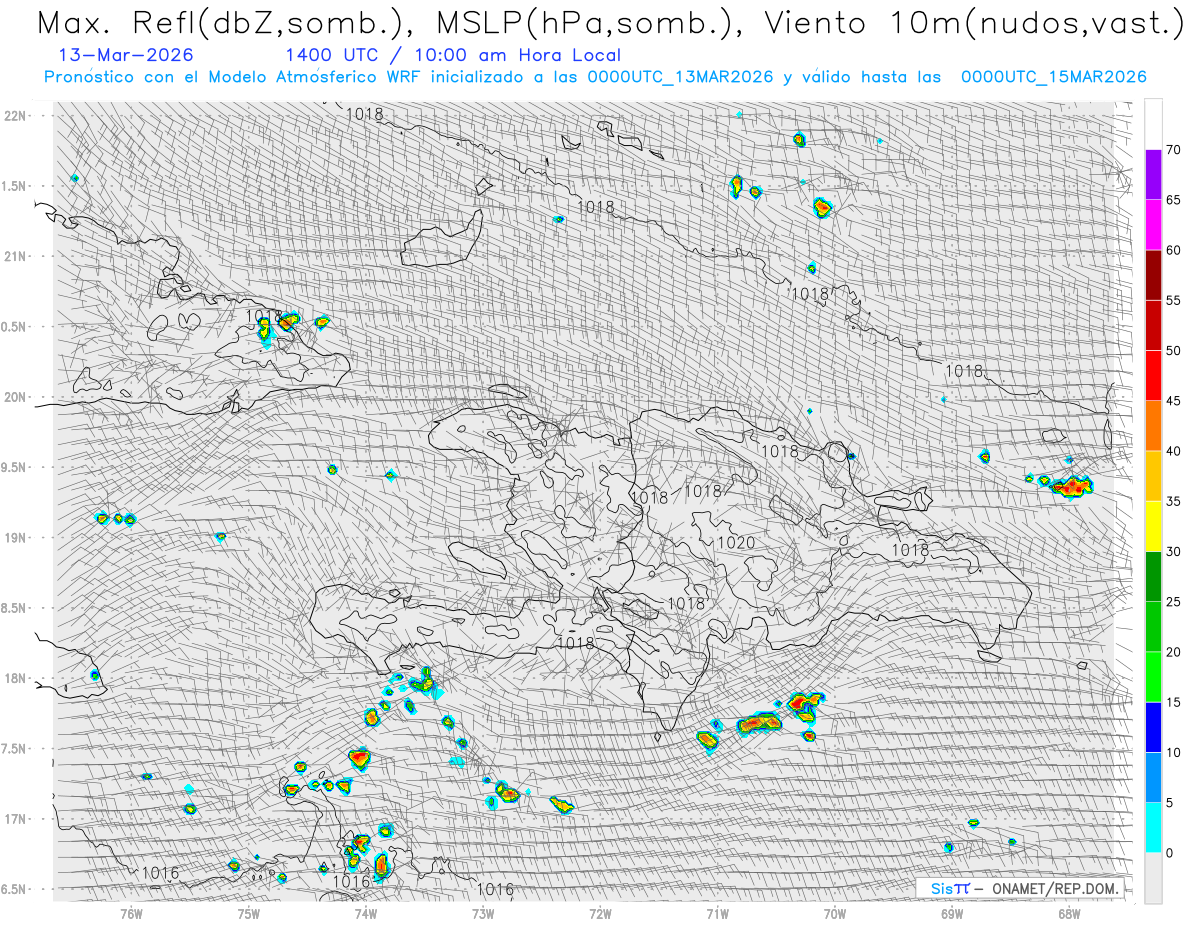Click the '75W' longitude label
The height and width of the screenshot is (927, 1200).
248,912
